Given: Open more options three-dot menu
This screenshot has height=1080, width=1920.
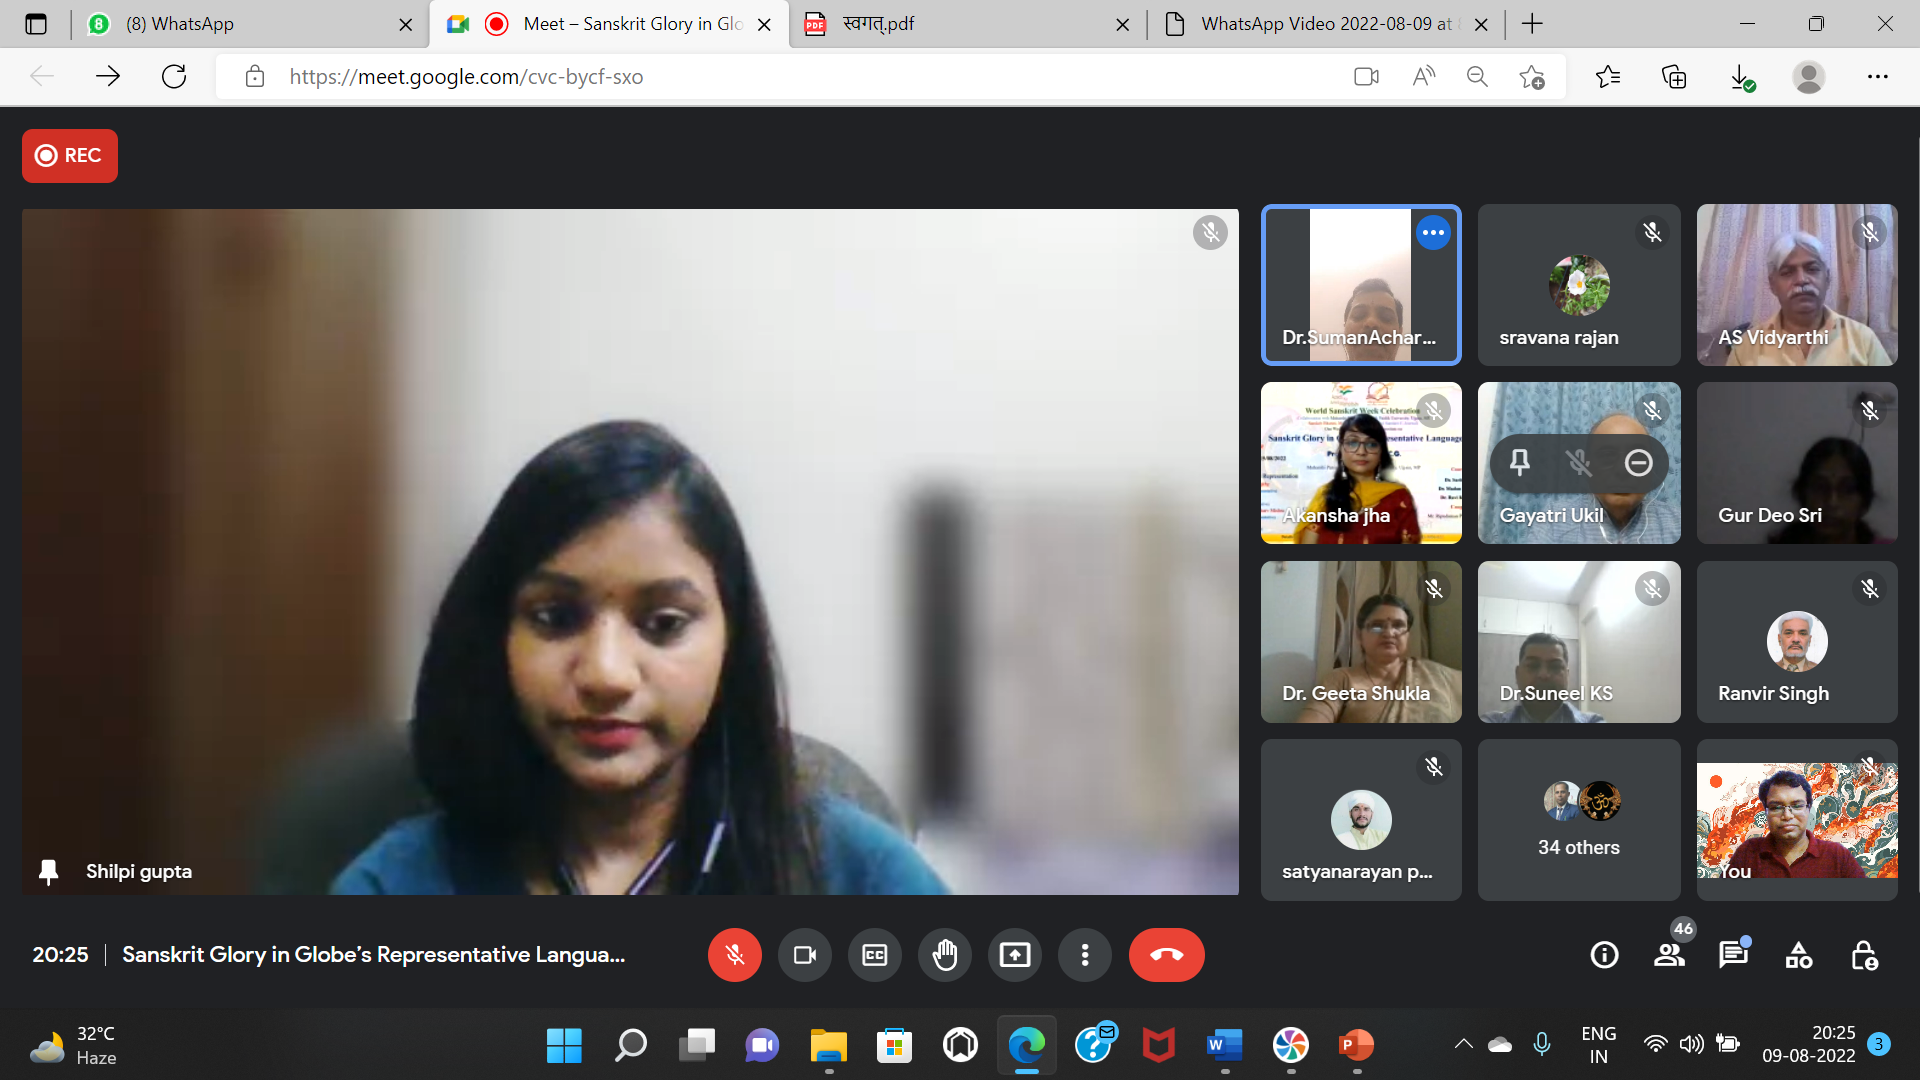Looking at the screenshot, I should pyautogui.click(x=1084, y=955).
